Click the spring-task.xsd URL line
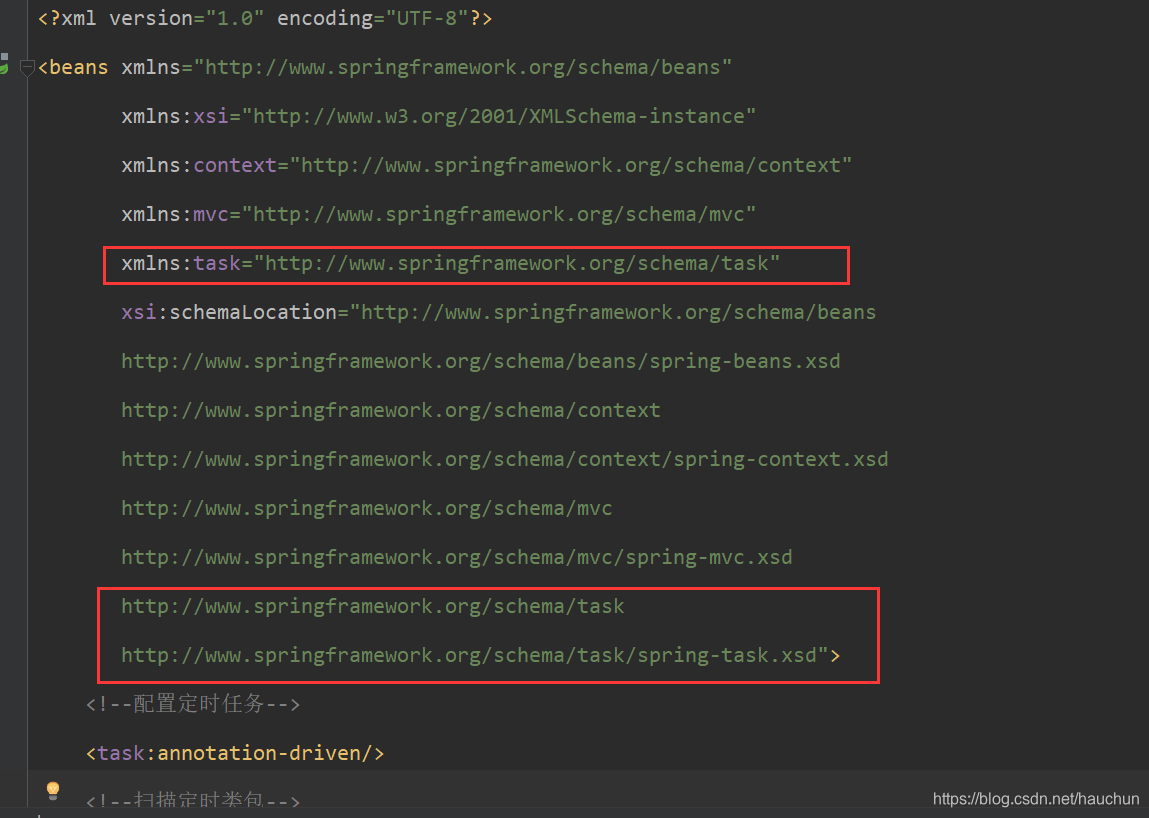This screenshot has height=818, width=1149. pyautogui.click(x=481, y=655)
